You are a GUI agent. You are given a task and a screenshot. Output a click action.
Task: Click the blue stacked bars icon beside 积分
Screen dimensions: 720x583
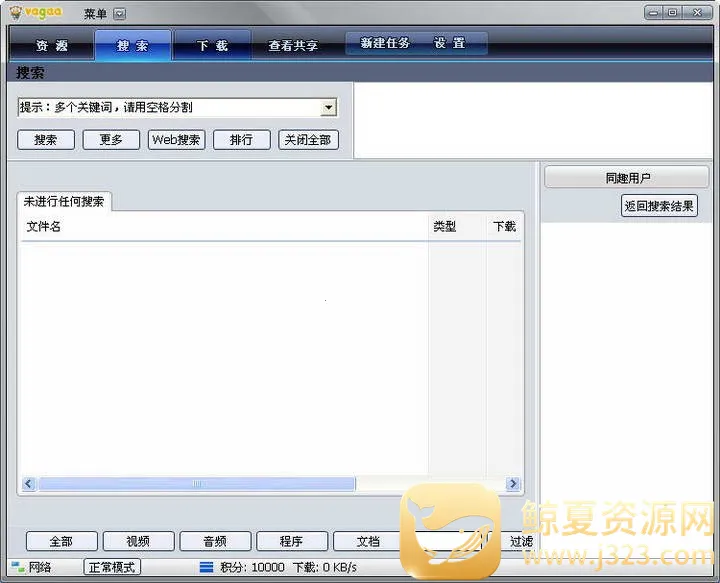(206, 567)
